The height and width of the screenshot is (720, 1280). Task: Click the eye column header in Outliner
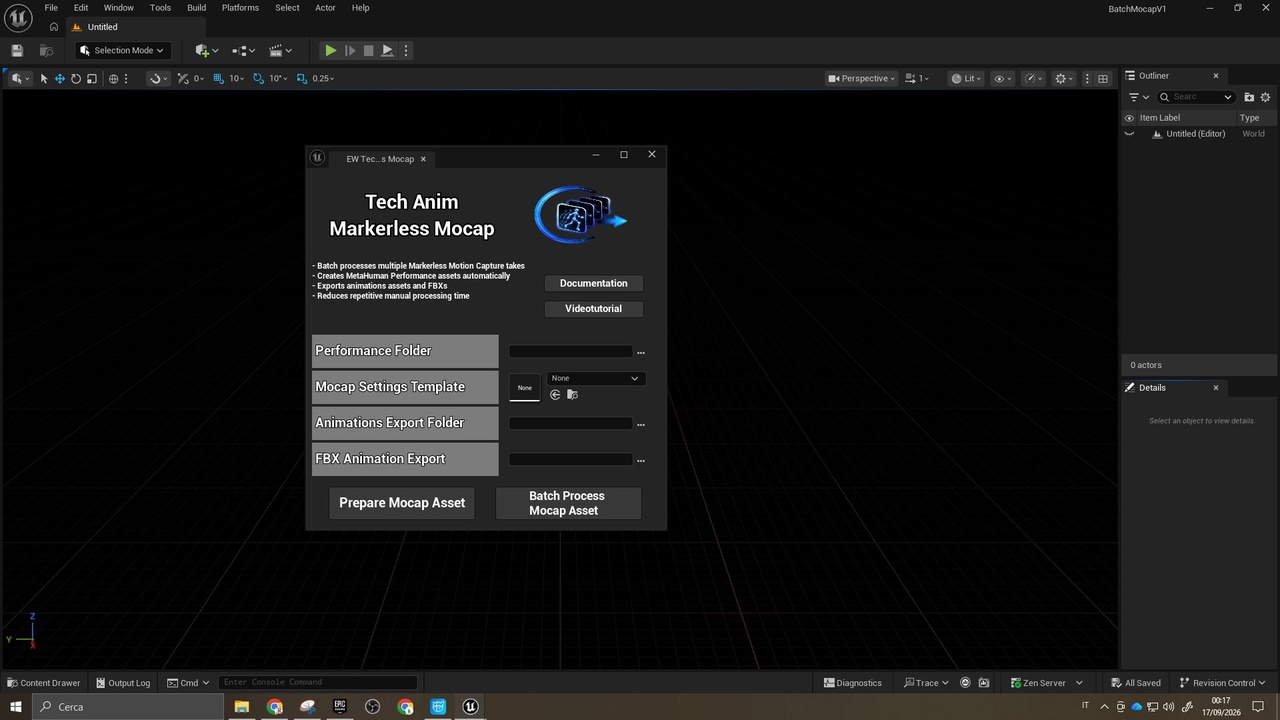click(1130, 117)
